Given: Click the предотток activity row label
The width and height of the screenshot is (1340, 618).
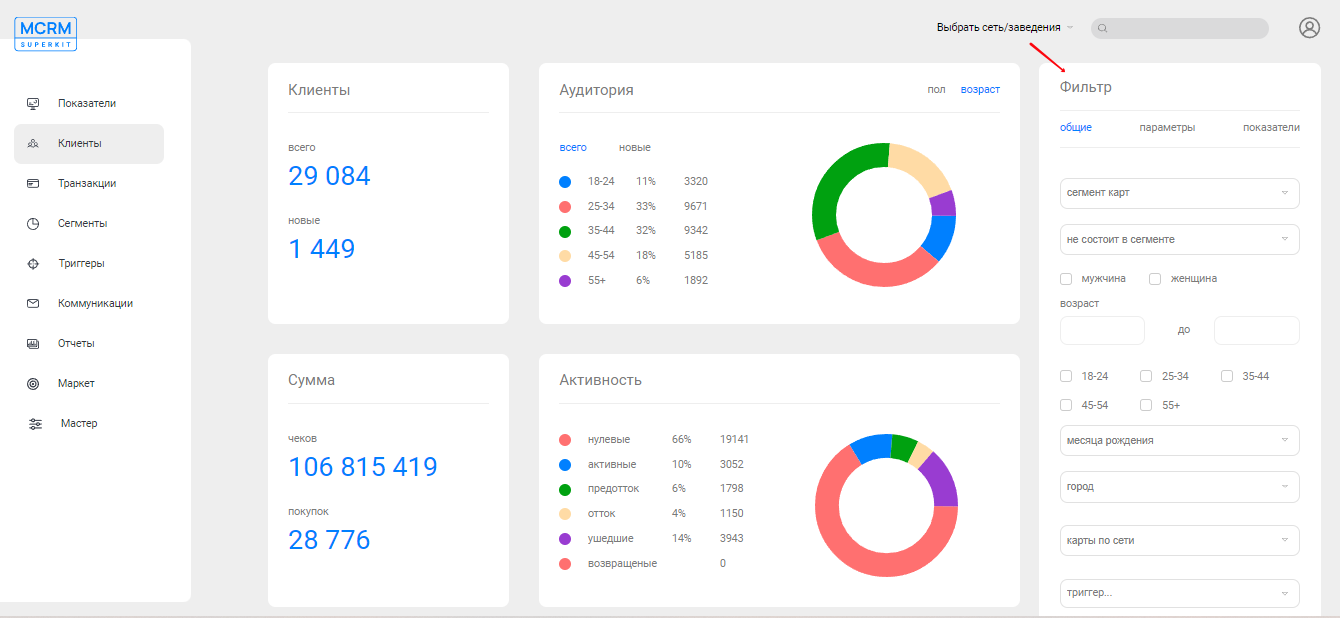Looking at the screenshot, I should tap(614, 489).
